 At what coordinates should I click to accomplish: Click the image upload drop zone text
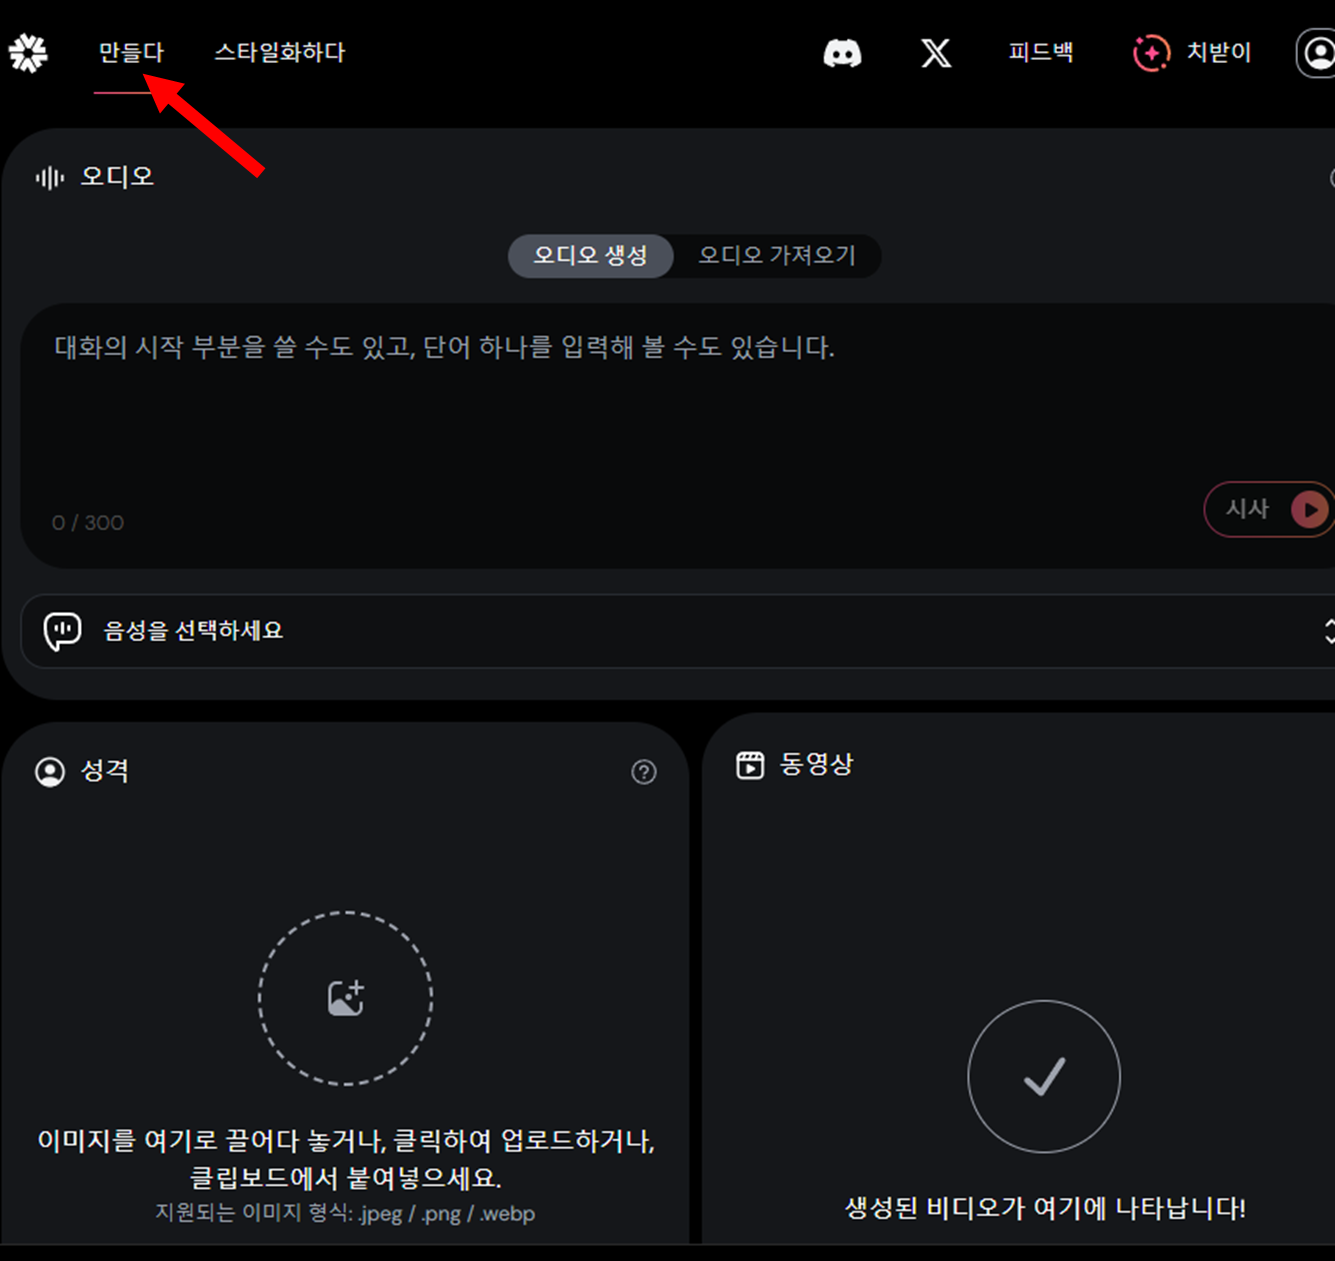point(346,1159)
